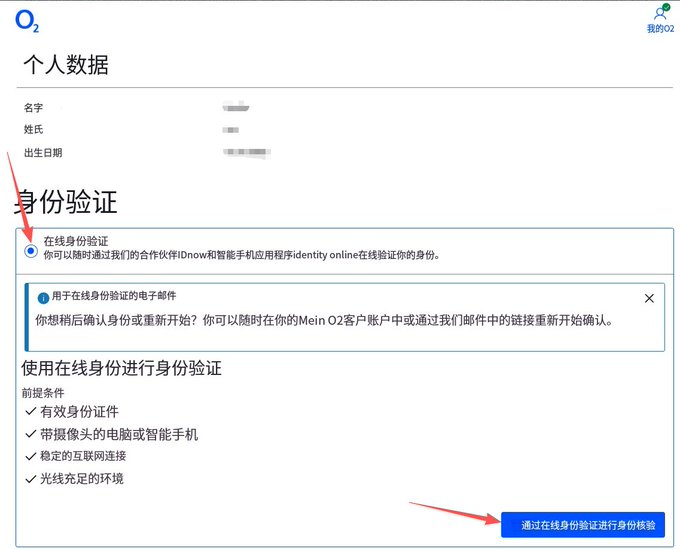Click the blurred value next to 出生日期
Image resolution: width=680 pixels, height=549 pixels.
pyautogui.click(x=247, y=152)
